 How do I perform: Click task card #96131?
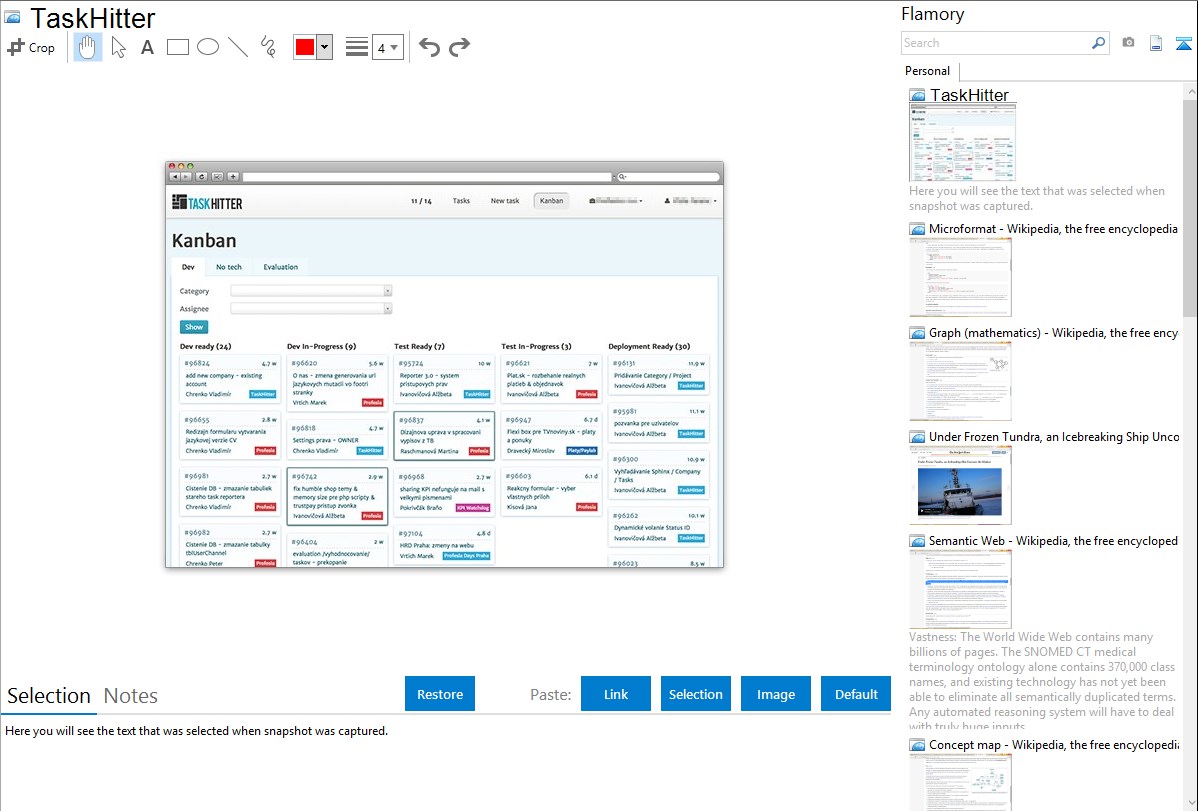658,375
